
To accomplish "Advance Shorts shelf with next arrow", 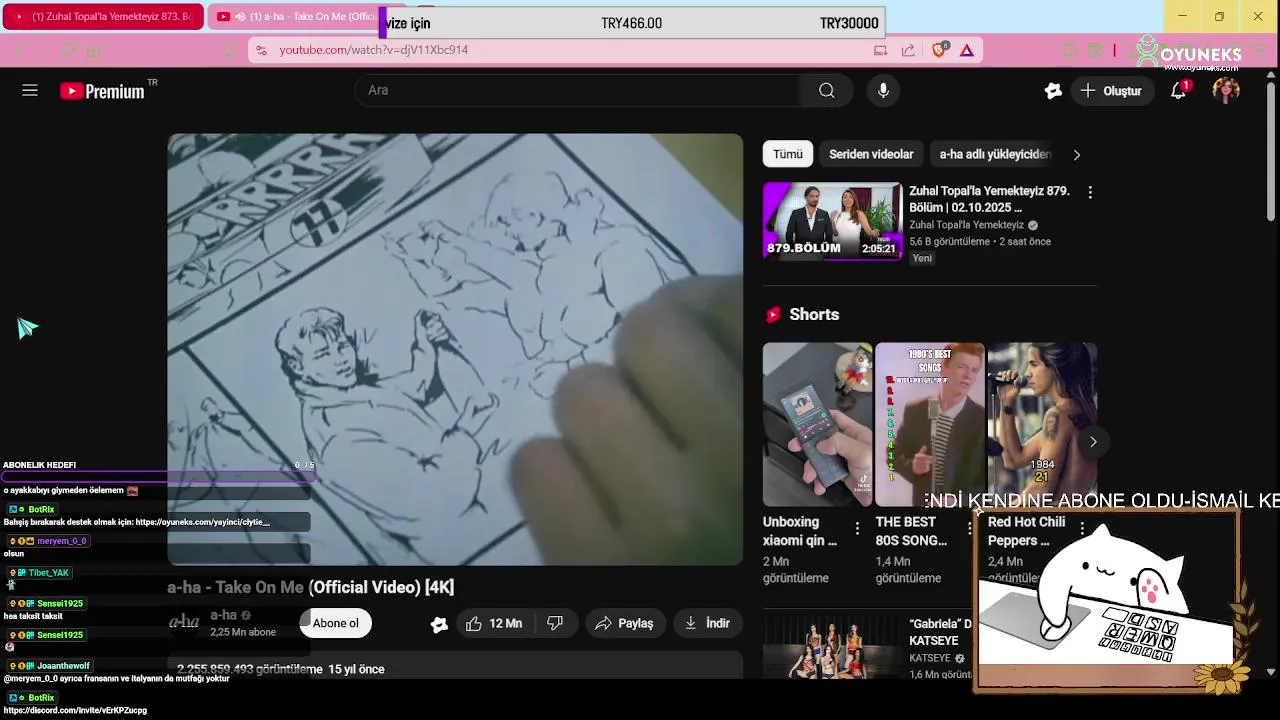I will [x=1093, y=441].
